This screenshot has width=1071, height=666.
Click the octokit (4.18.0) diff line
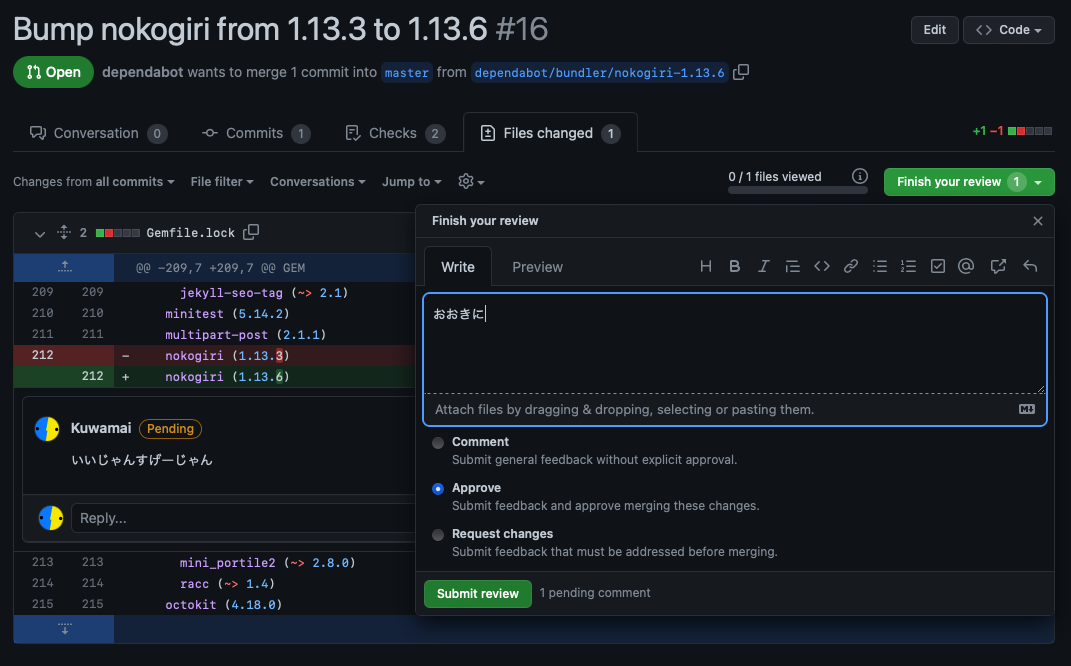click(x=214, y=605)
